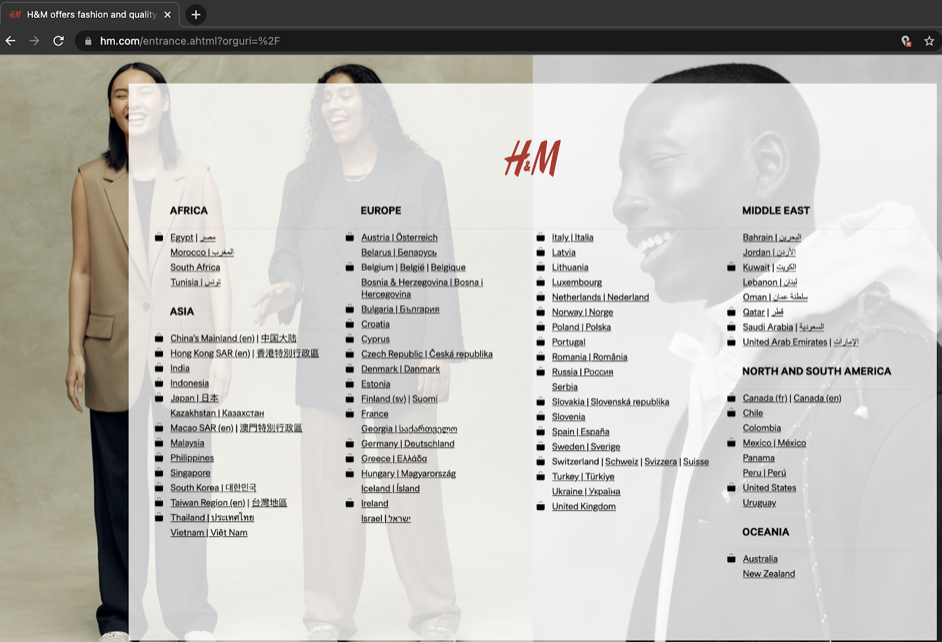Screen dimensions: 942x642
Task: Open the South Africa link
Action: pos(195,267)
